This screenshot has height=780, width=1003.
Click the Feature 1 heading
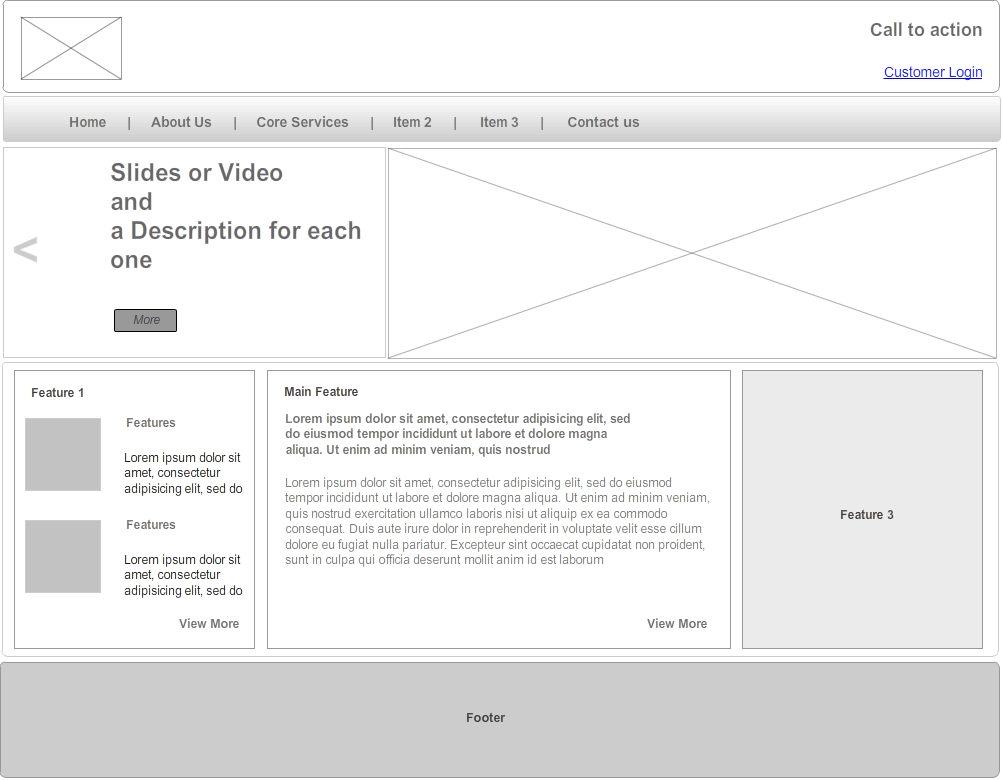click(58, 393)
